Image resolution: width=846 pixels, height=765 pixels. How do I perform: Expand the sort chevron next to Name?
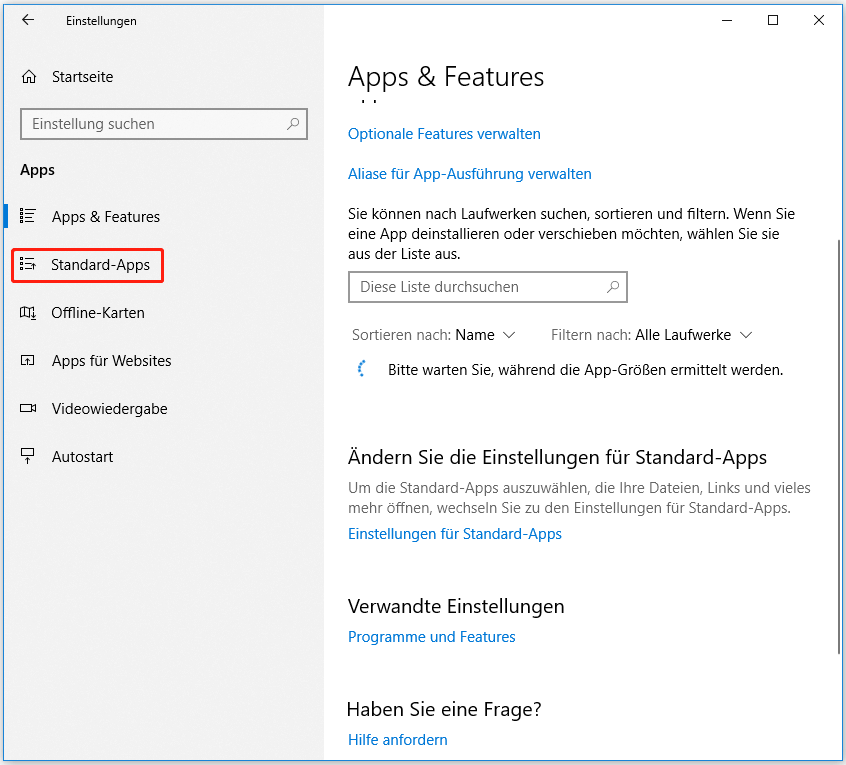pos(511,336)
